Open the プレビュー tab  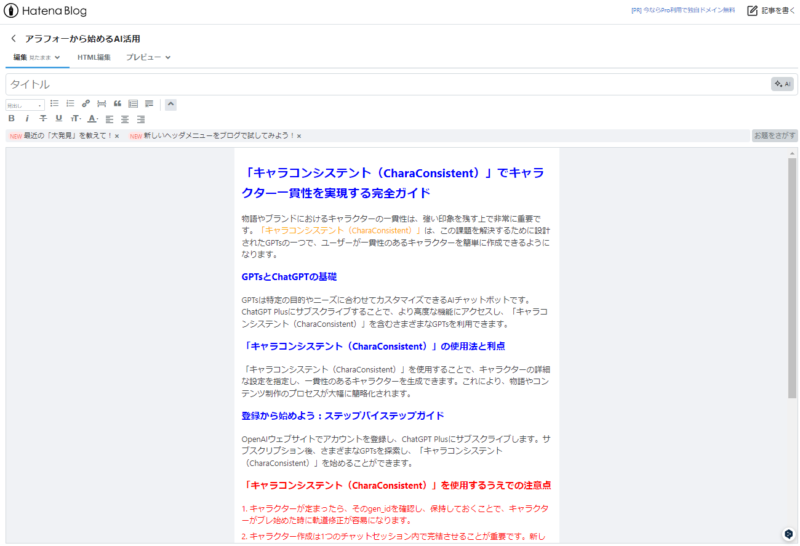click(x=143, y=57)
